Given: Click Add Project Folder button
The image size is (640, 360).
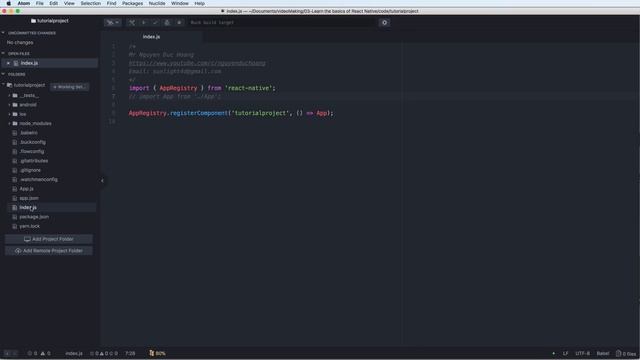Looking at the screenshot, I should pyautogui.click(x=49, y=239).
